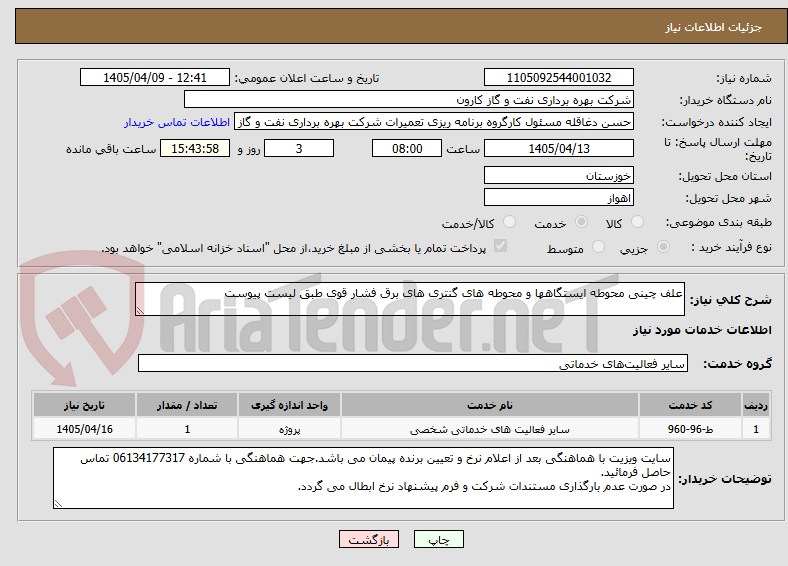Click the buyer name field شرکت بهره برداری نفت و گاز کارون

point(409,100)
